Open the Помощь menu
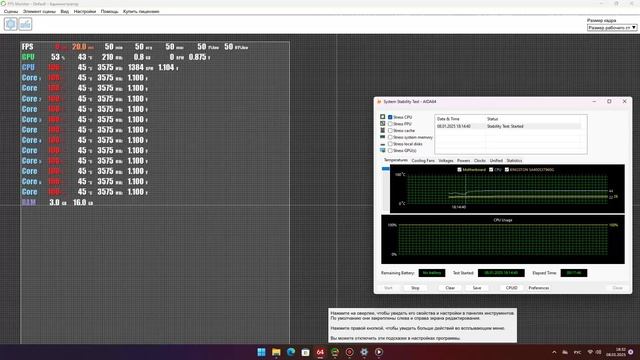The image size is (640, 360). click(x=109, y=11)
